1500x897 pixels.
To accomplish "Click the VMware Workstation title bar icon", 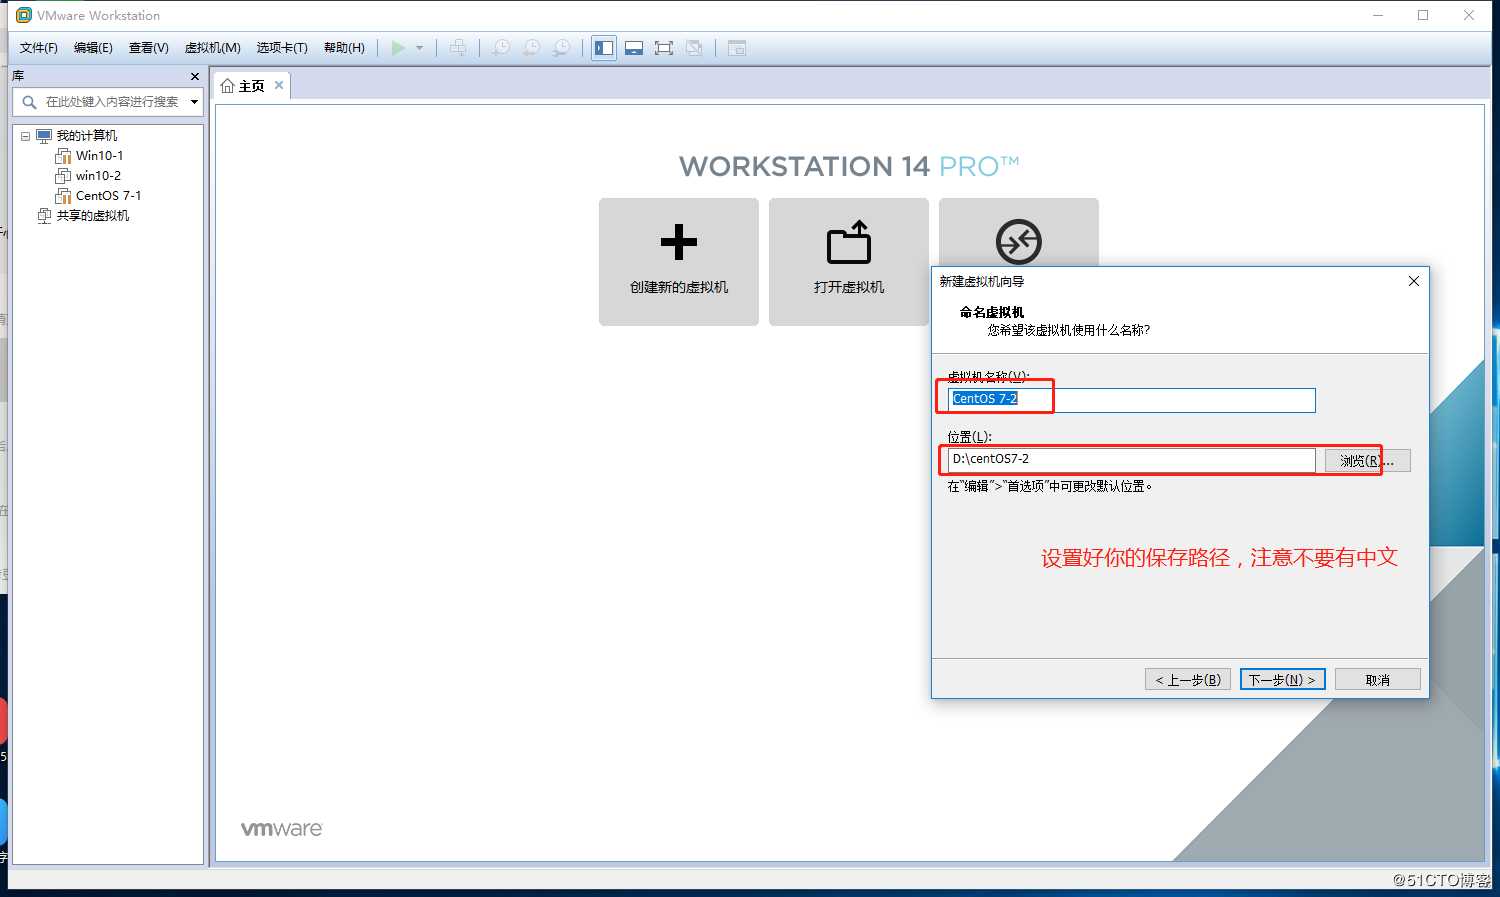I will (24, 15).
